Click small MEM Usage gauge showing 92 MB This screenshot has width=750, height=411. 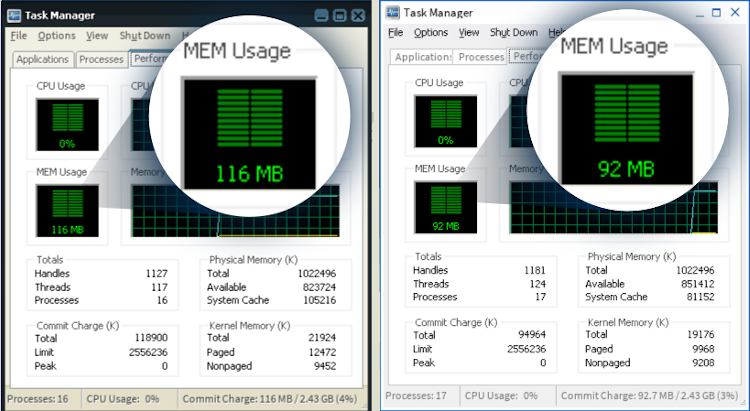click(x=446, y=208)
